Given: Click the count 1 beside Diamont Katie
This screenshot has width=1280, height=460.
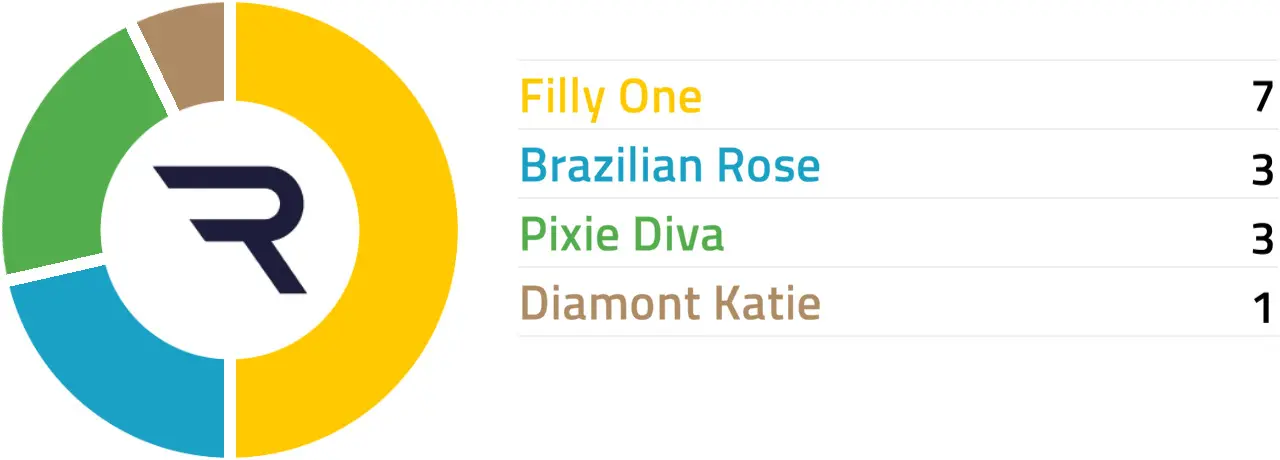Looking at the screenshot, I should 1263,305.
